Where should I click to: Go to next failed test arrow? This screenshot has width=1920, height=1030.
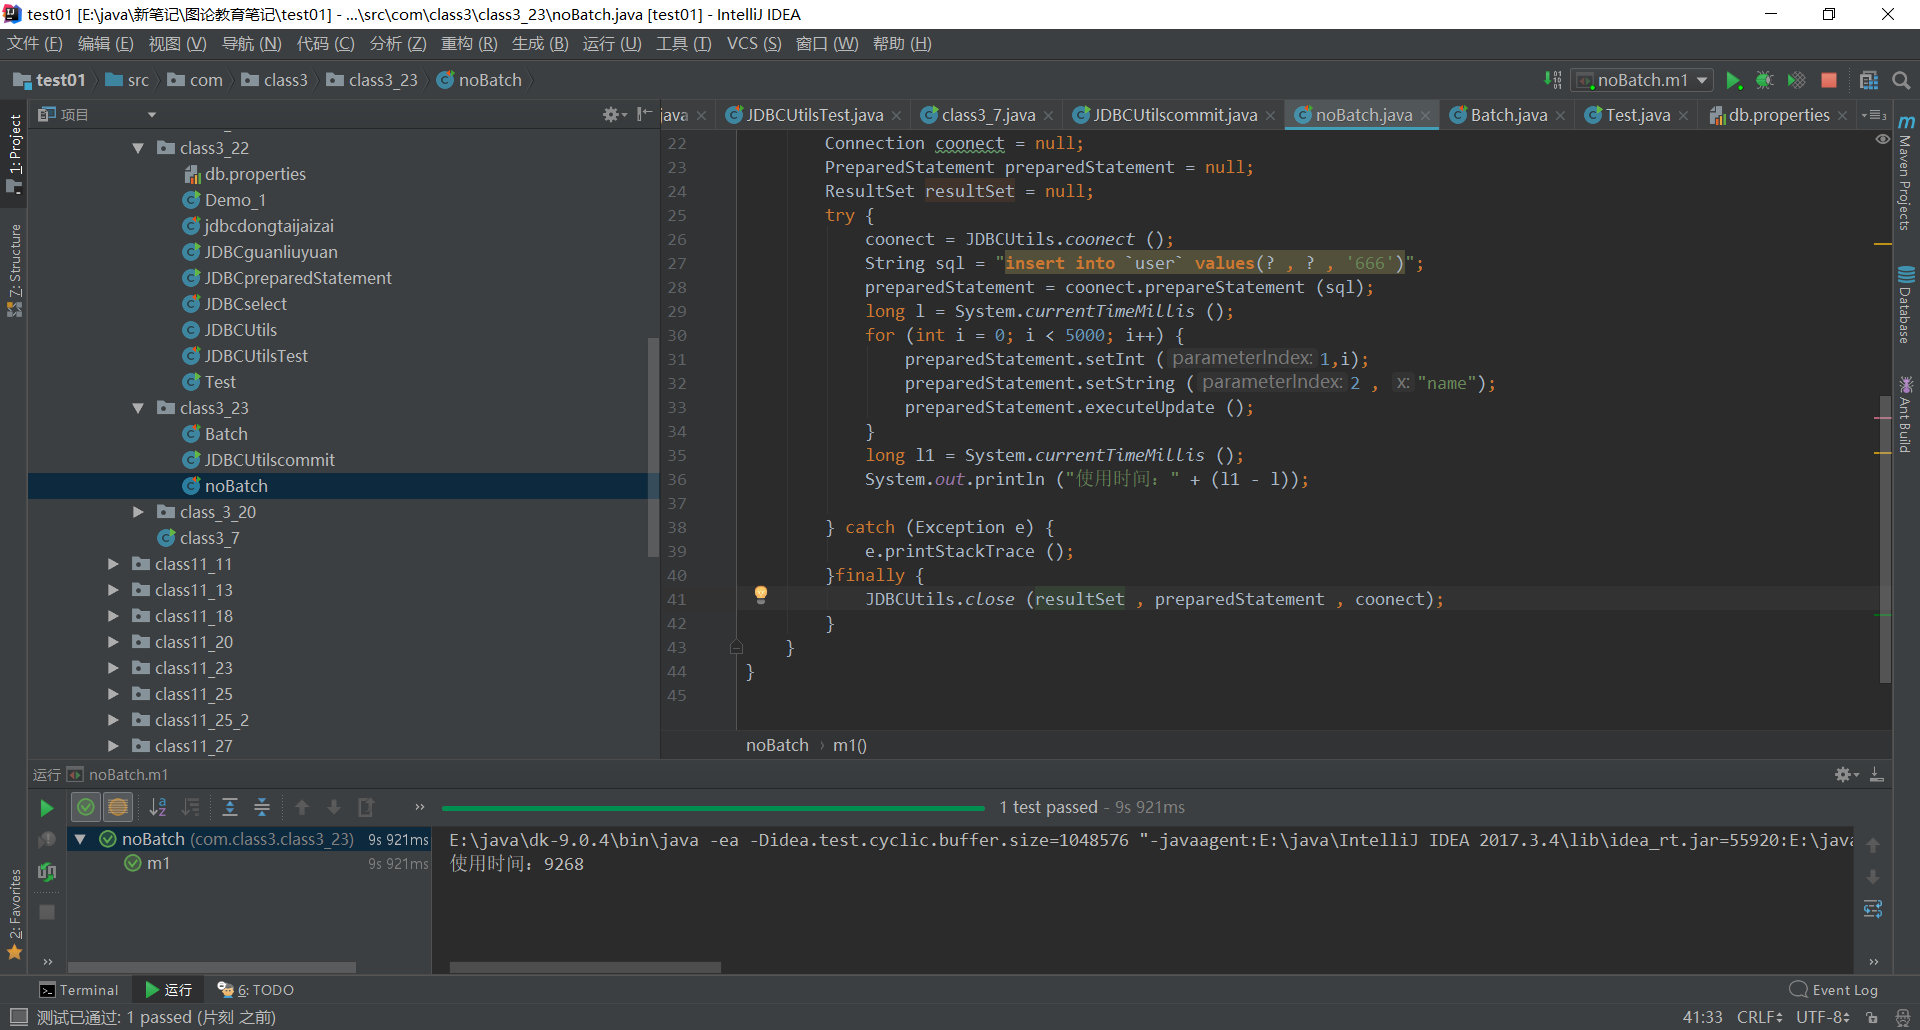[x=334, y=807]
